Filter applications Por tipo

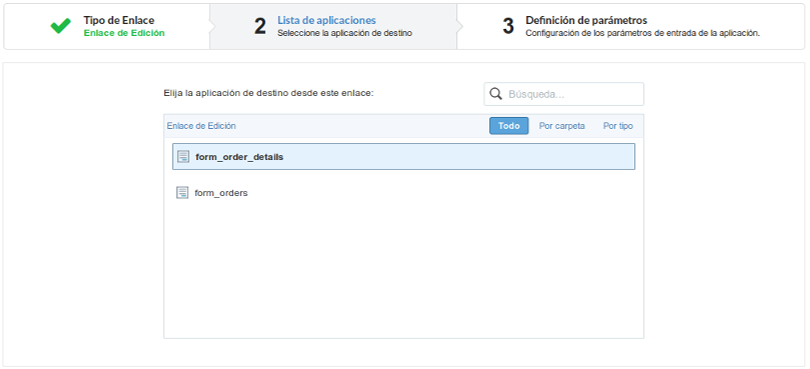pyautogui.click(x=618, y=126)
